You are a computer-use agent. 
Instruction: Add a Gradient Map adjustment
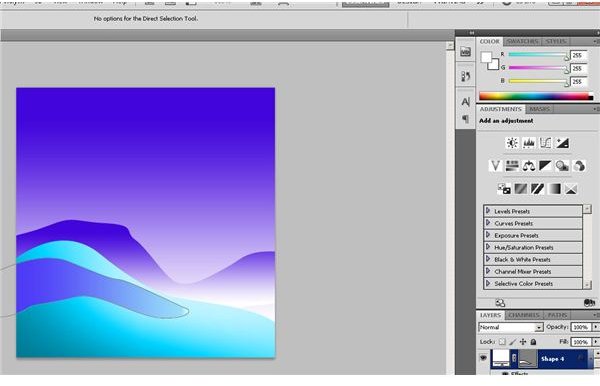point(554,189)
